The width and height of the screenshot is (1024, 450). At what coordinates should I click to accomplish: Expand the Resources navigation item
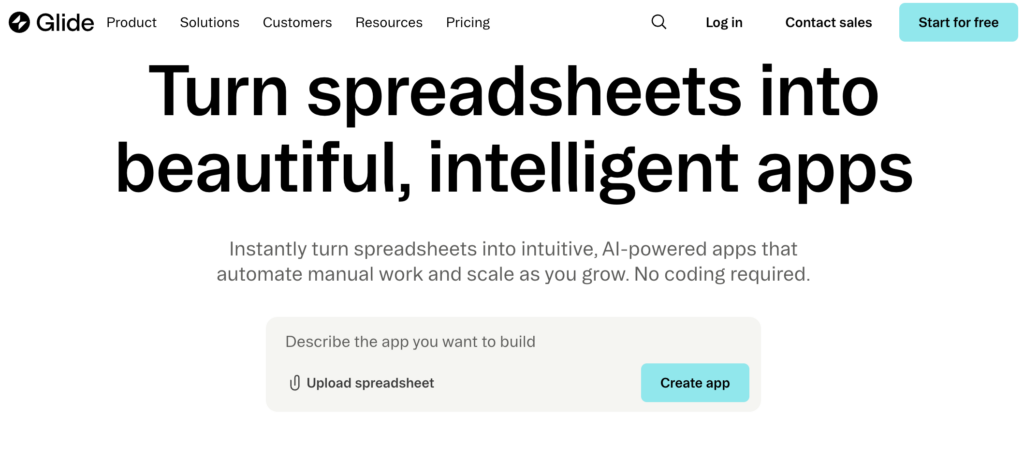pos(389,22)
